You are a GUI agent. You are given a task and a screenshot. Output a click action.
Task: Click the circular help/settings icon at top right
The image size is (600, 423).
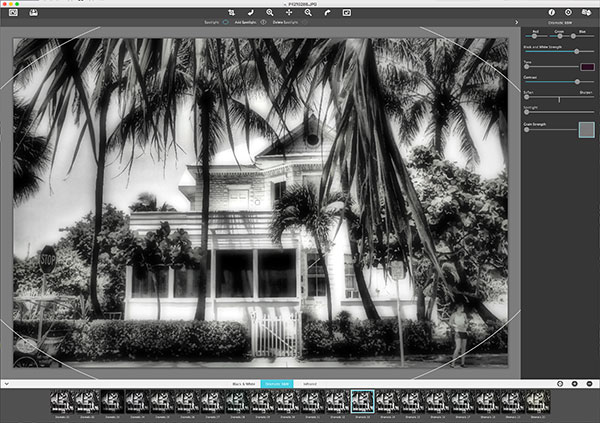tap(568, 13)
